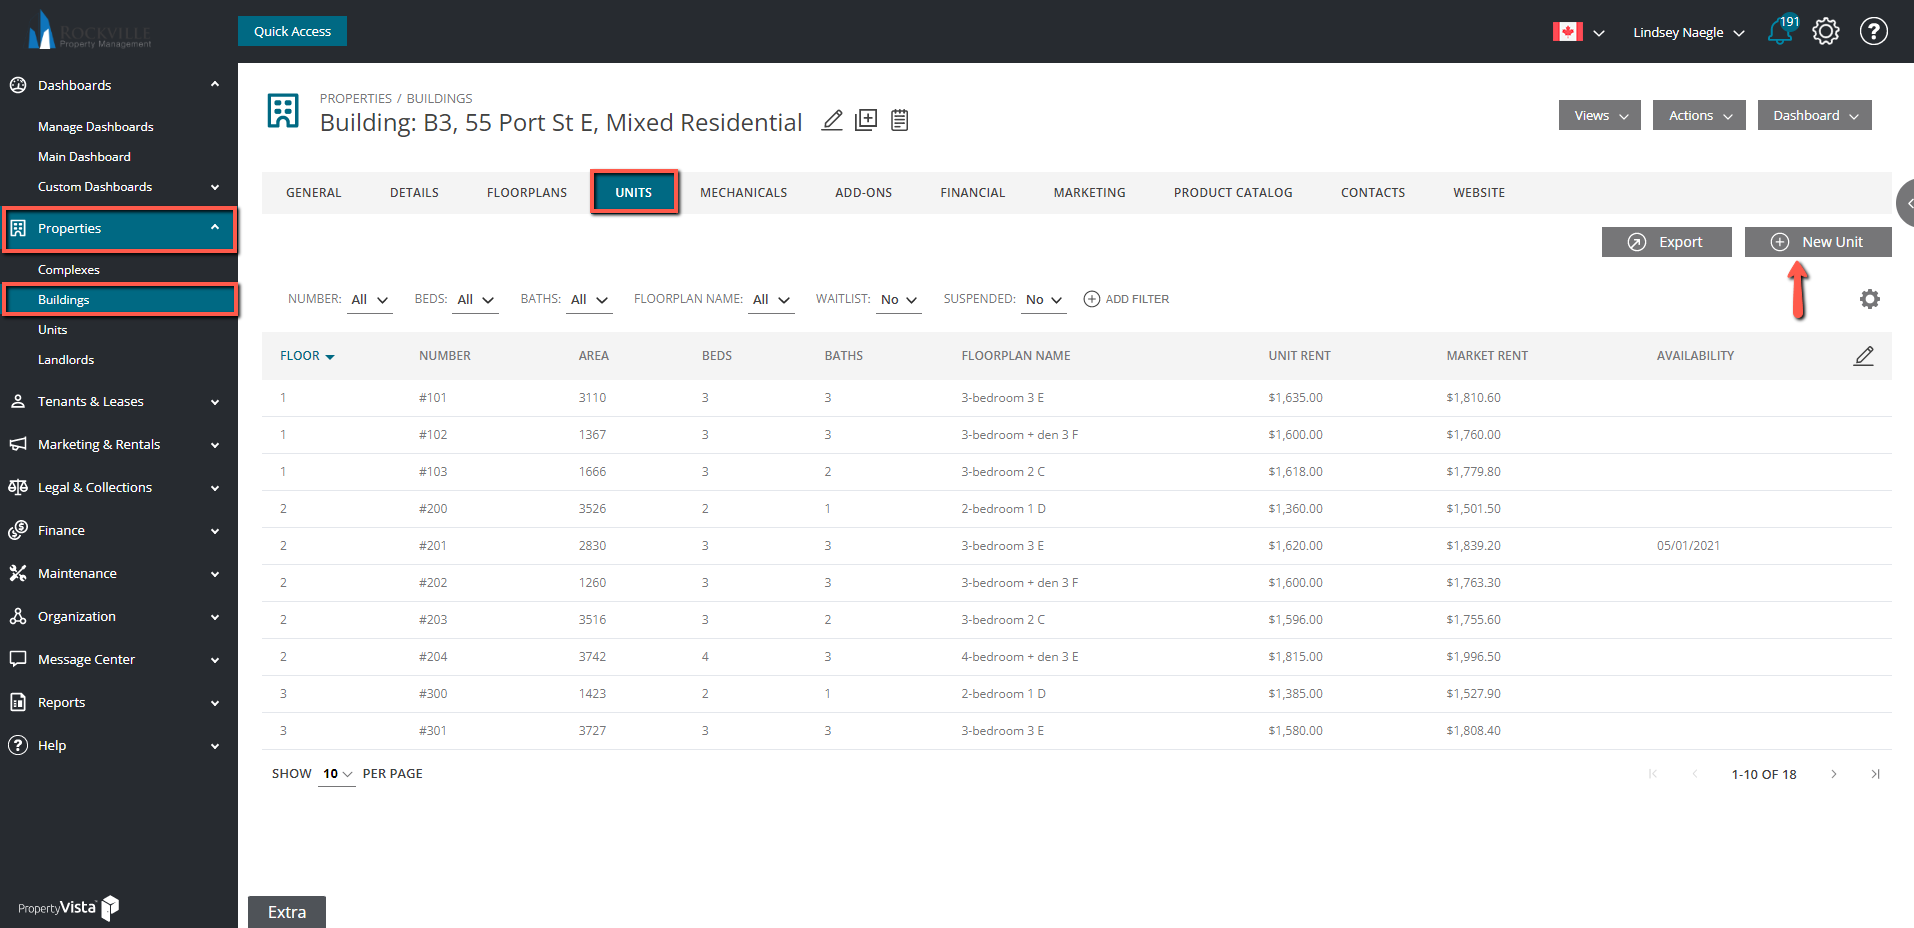Click the building icon beside title
The height and width of the screenshot is (928, 1914).
[283, 111]
